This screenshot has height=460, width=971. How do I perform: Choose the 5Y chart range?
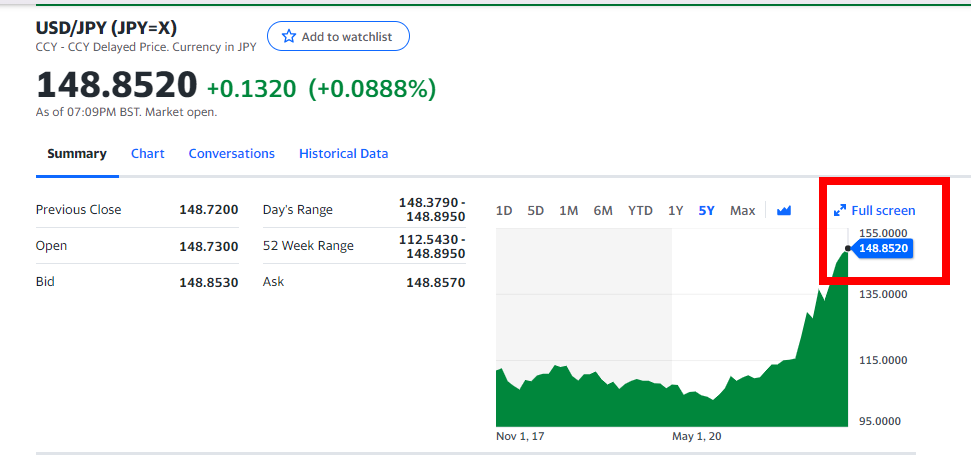pyautogui.click(x=707, y=210)
